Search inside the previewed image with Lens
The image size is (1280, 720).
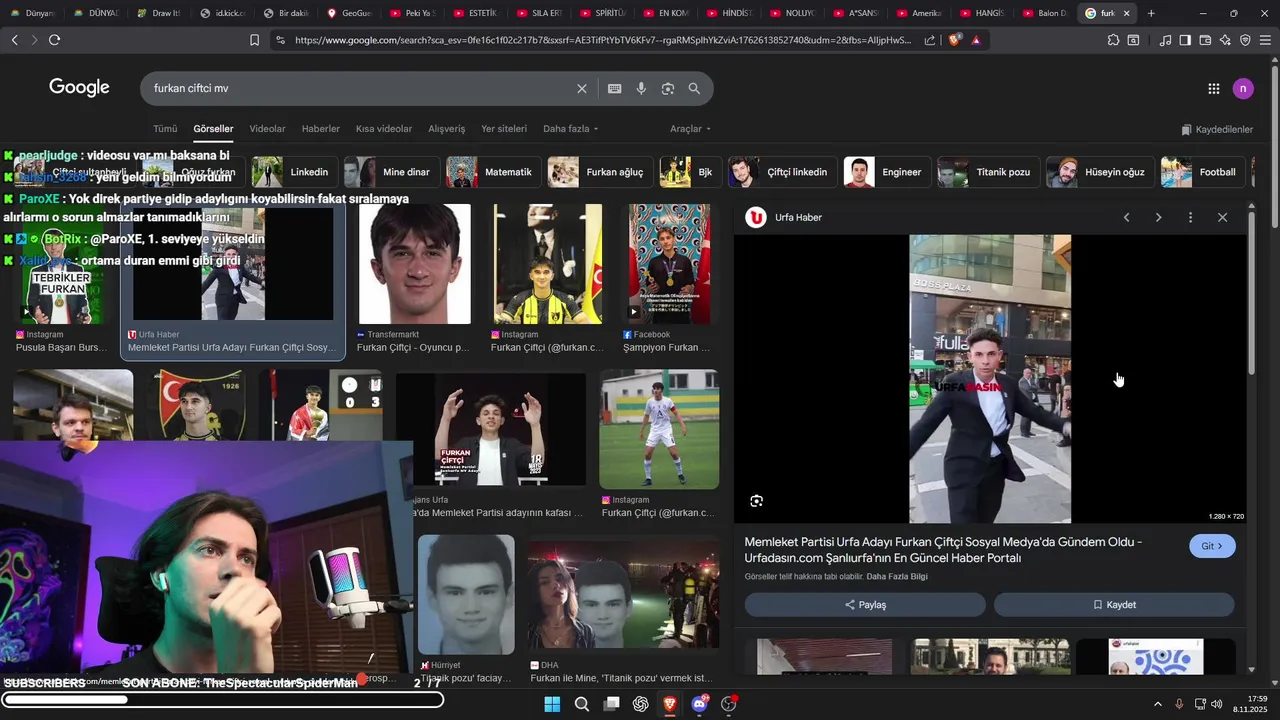pyautogui.click(x=756, y=501)
